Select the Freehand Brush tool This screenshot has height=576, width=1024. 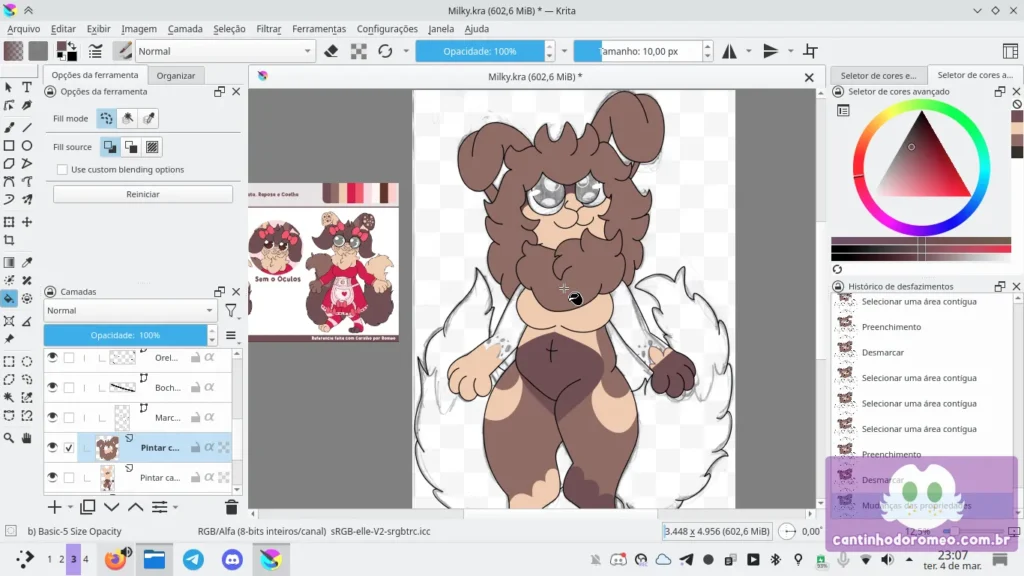(x=9, y=127)
